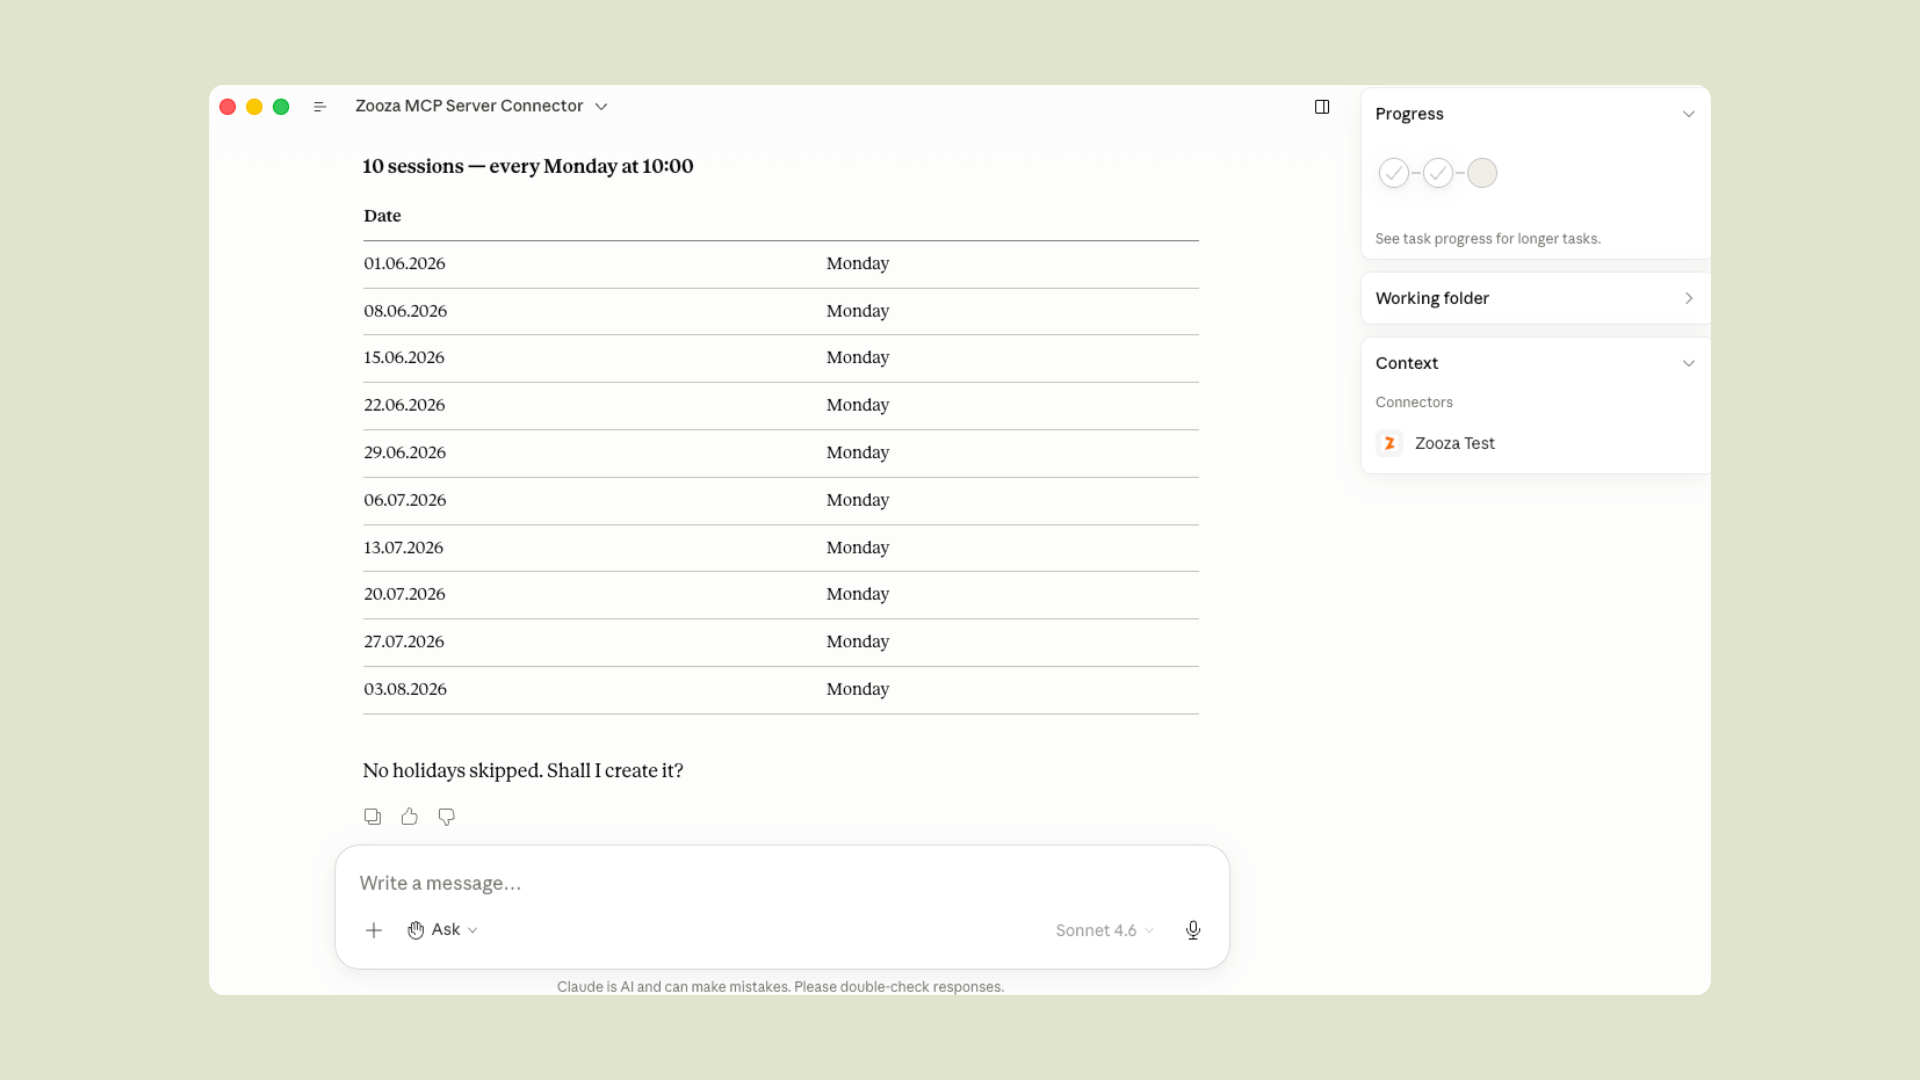Click the third pending progress step
The width and height of the screenshot is (1920, 1080).
coord(1482,173)
